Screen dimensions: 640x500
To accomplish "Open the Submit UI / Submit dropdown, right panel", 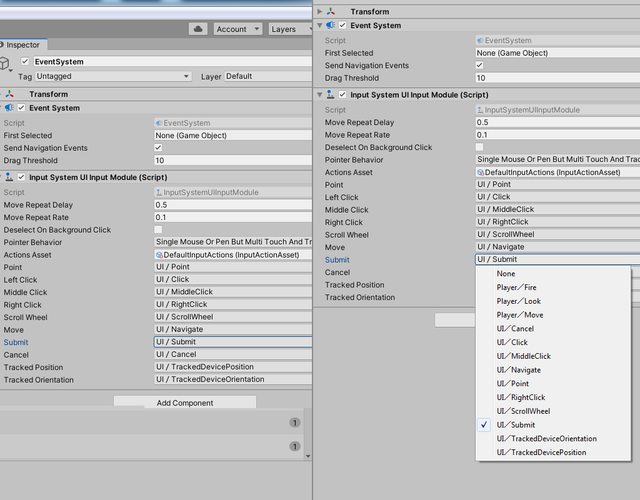I will pos(558,259).
